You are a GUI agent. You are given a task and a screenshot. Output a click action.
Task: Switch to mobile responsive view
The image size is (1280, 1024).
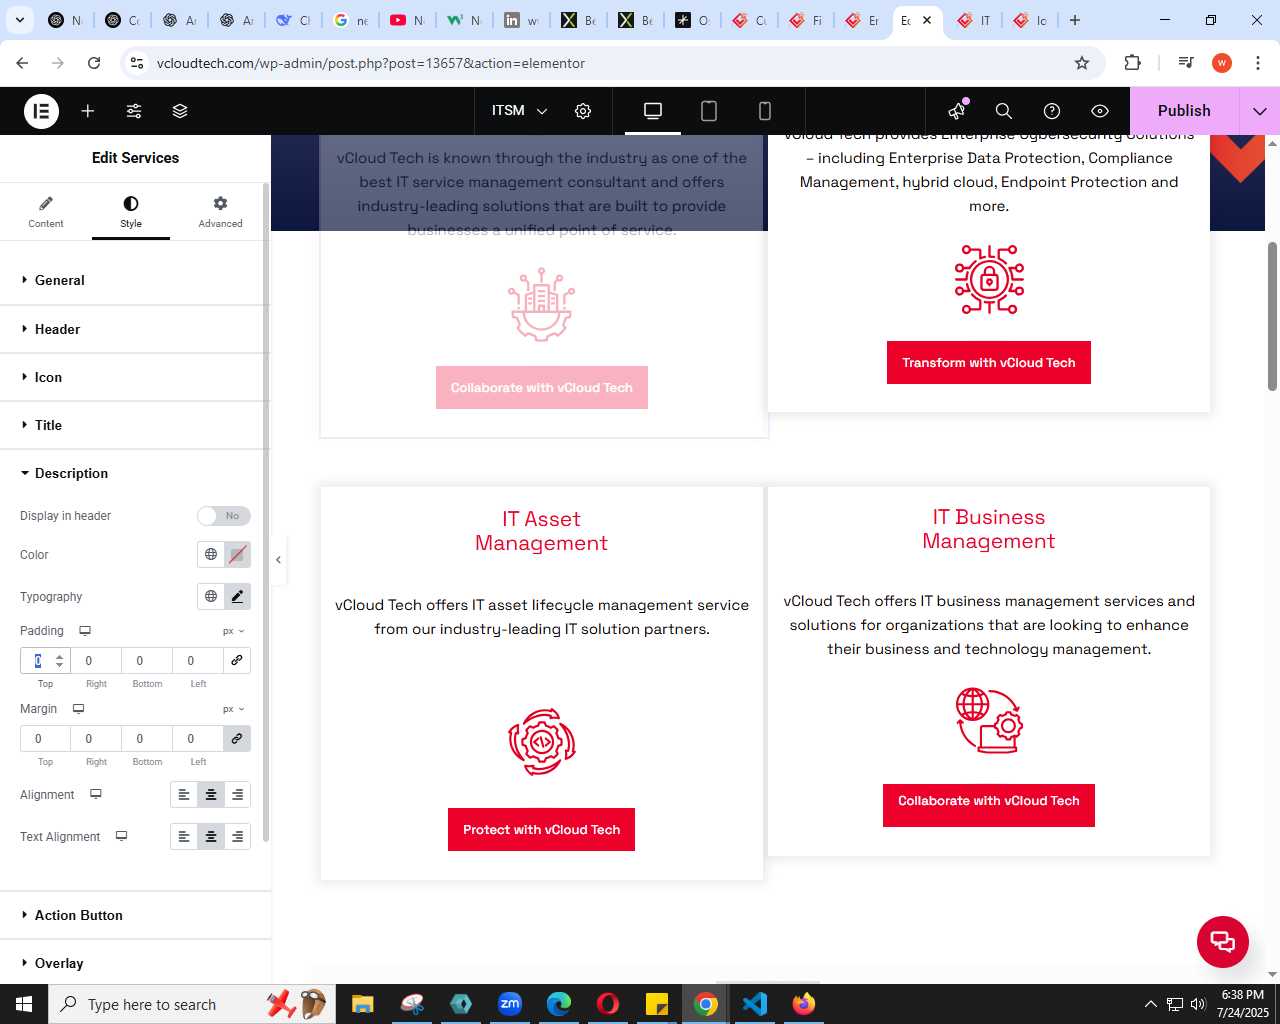click(765, 111)
